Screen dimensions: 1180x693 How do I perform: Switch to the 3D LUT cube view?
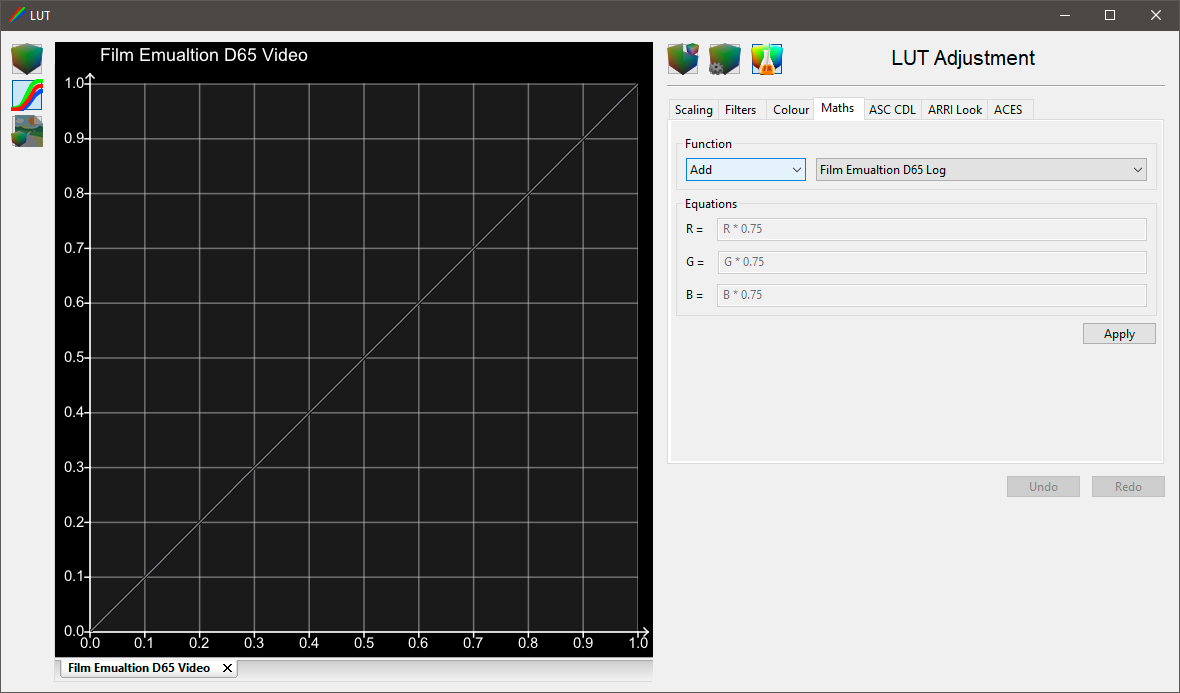(x=27, y=59)
